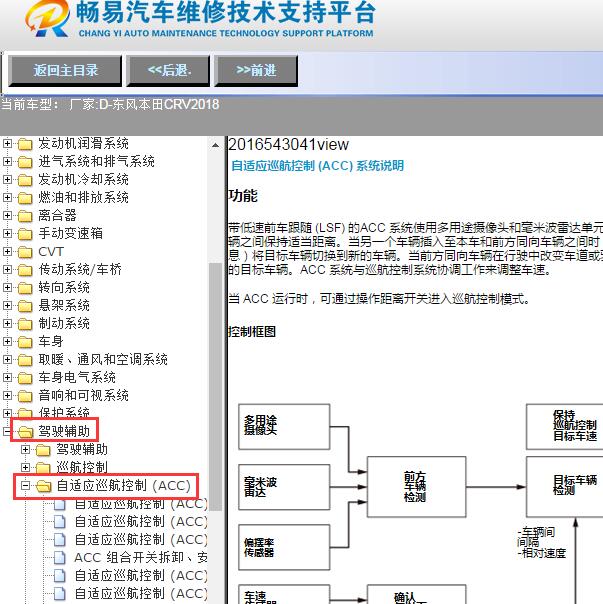This screenshot has width=603, height=604.
Task: Click the 返回主目录 button
Action: point(65,70)
